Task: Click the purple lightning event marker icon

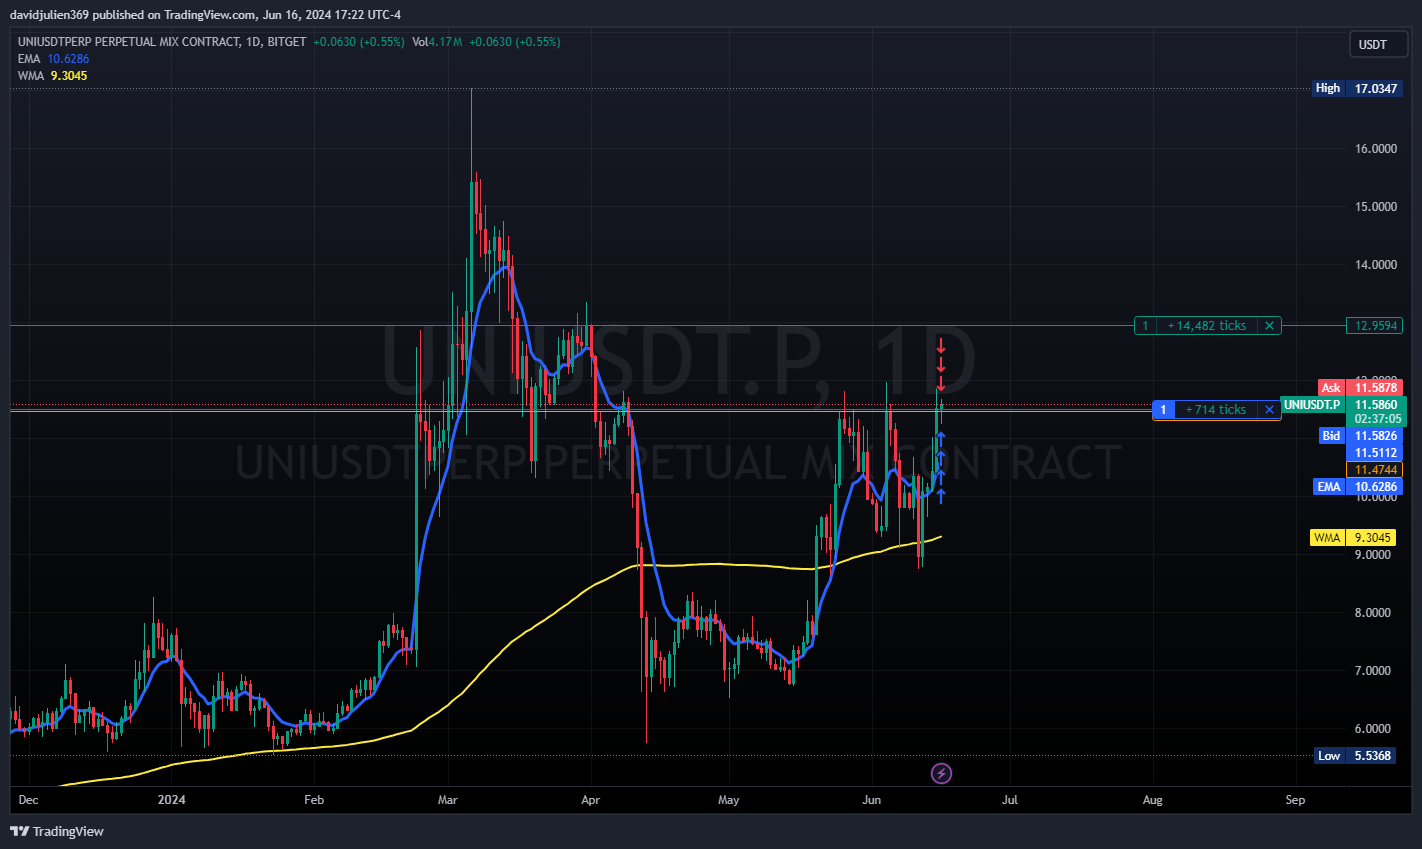Action: (941, 773)
